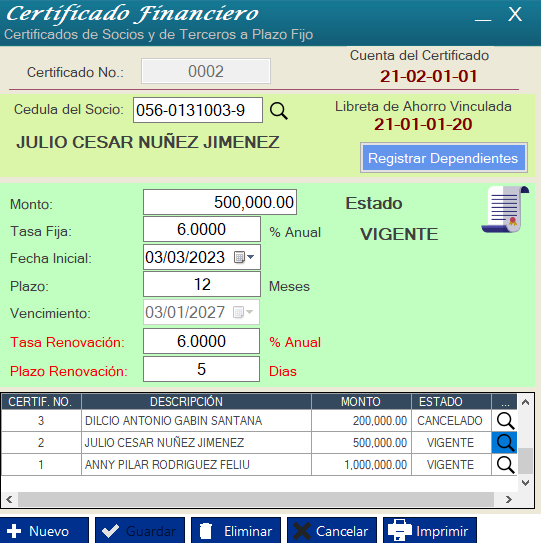Click the table scroll down arrow

[525, 482]
